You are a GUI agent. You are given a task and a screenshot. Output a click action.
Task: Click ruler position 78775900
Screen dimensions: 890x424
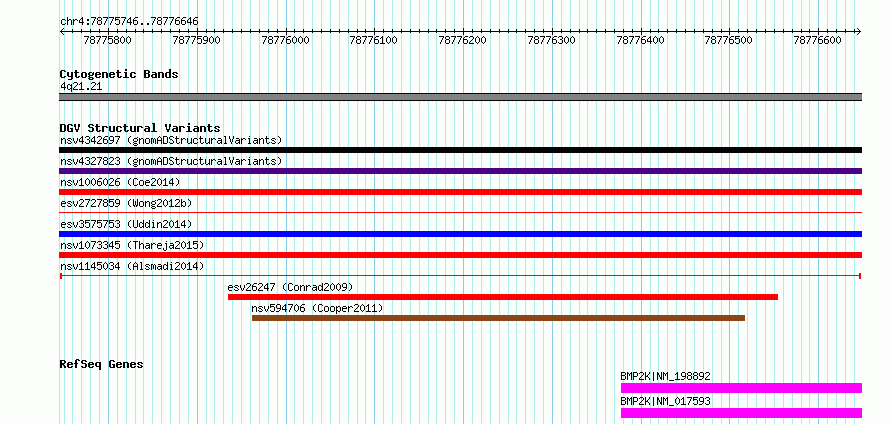pyautogui.click(x=196, y=40)
